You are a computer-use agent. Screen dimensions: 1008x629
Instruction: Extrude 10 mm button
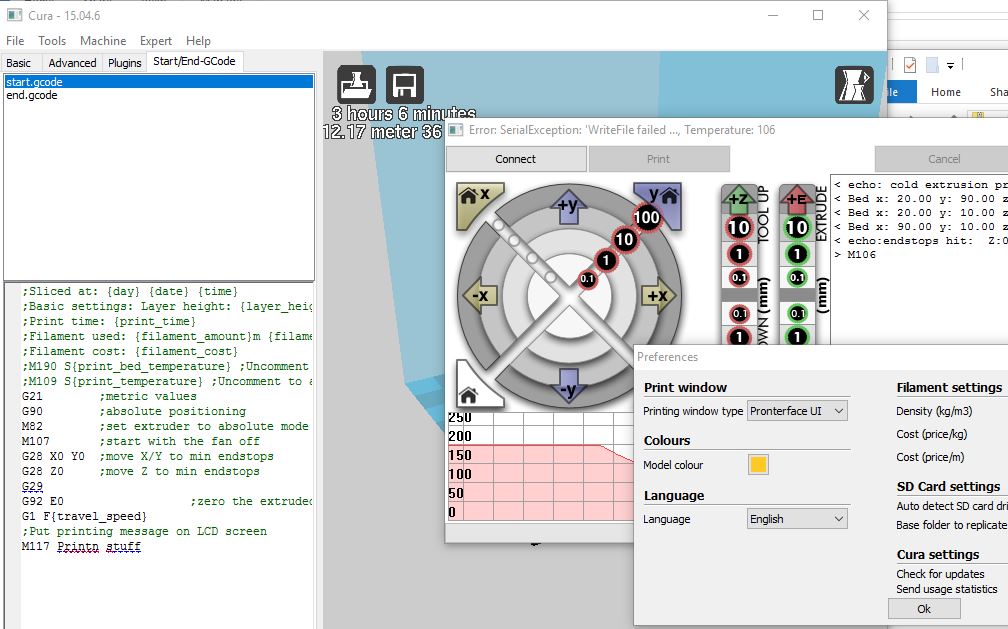[797, 227]
